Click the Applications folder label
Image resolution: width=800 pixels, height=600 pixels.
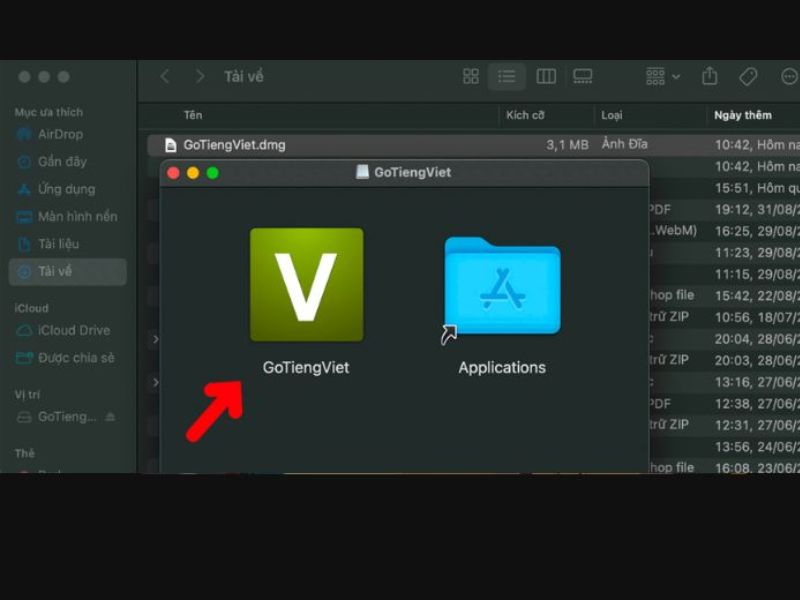502,368
